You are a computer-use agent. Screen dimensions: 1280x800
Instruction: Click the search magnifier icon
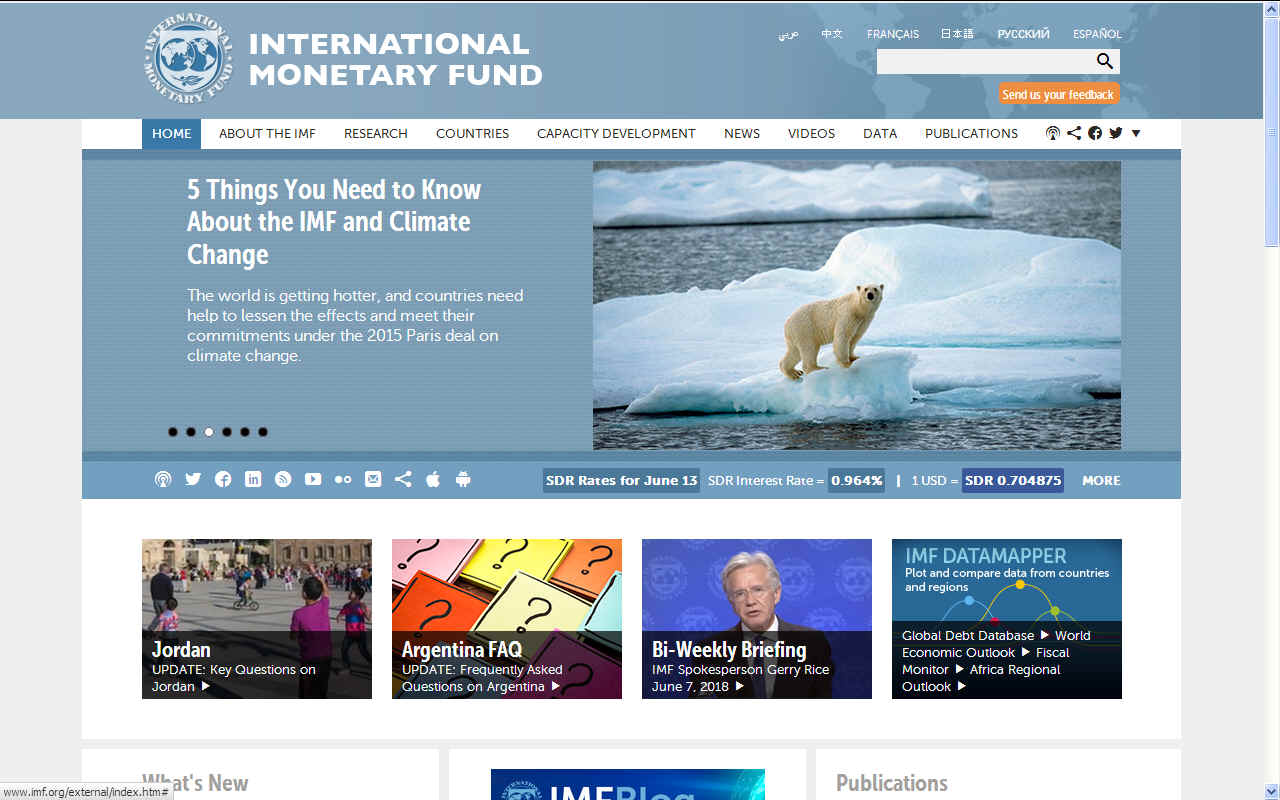coord(1105,61)
